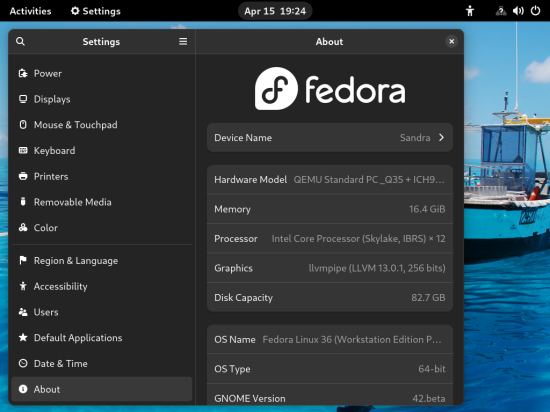The image size is (550, 412).
Task: Close the About panel with the X button
Action: point(451,41)
